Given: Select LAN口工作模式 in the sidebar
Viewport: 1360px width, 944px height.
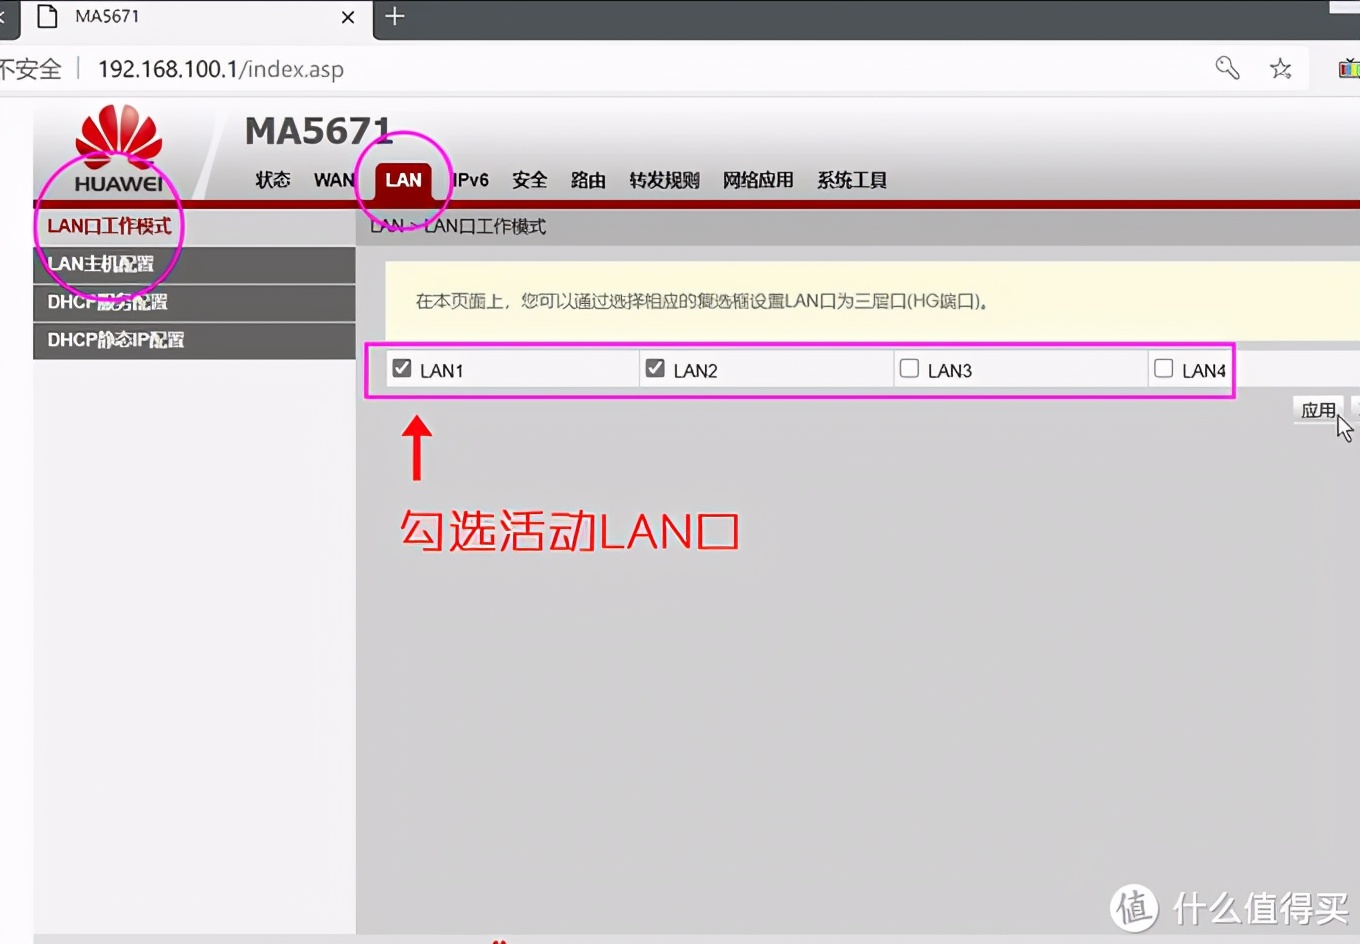Looking at the screenshot, I should 194,226.
